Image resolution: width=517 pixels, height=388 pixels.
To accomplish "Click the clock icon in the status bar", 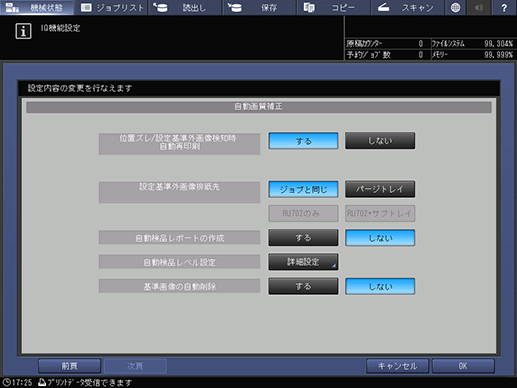I will tap(6, 382).
